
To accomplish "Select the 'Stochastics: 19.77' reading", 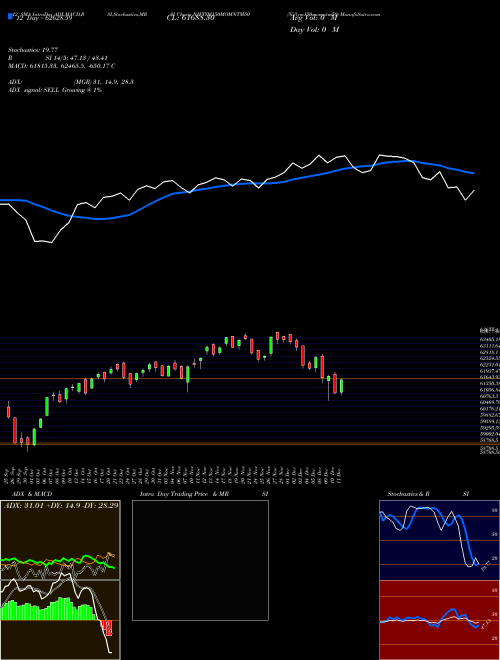I will [32, 50].
